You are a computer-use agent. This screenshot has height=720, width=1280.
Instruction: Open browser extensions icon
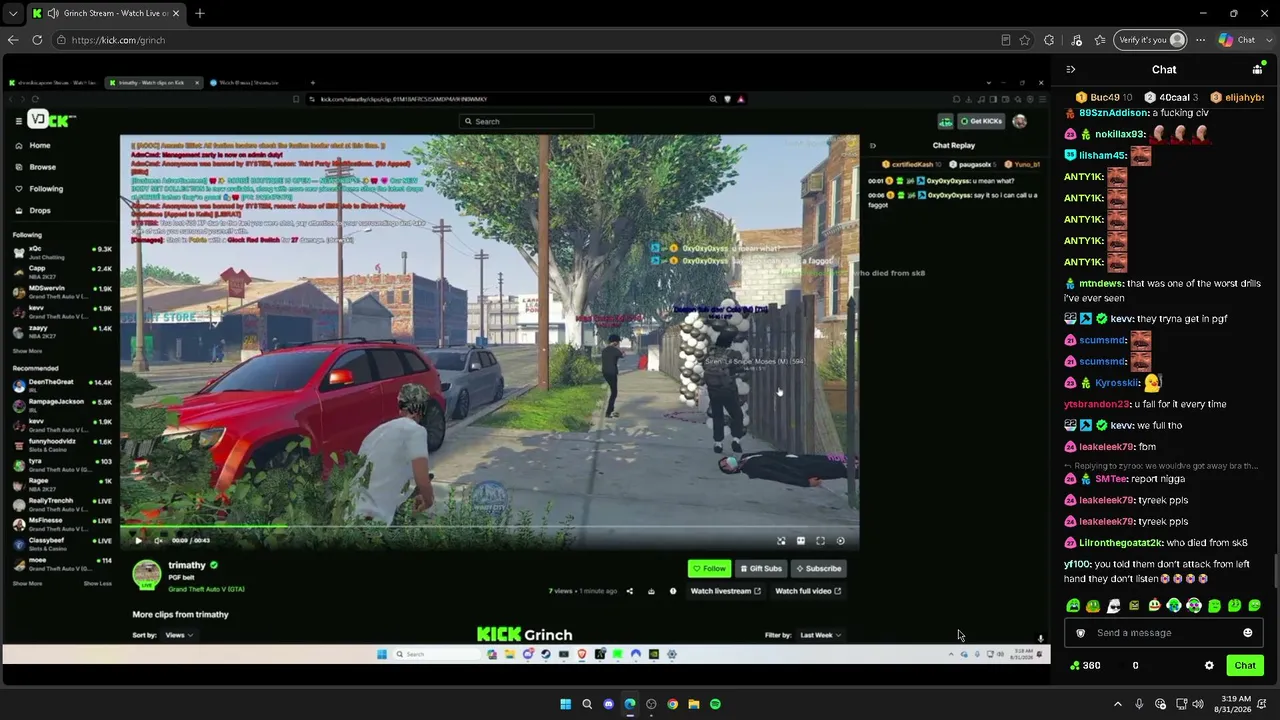click(1049, 40)
